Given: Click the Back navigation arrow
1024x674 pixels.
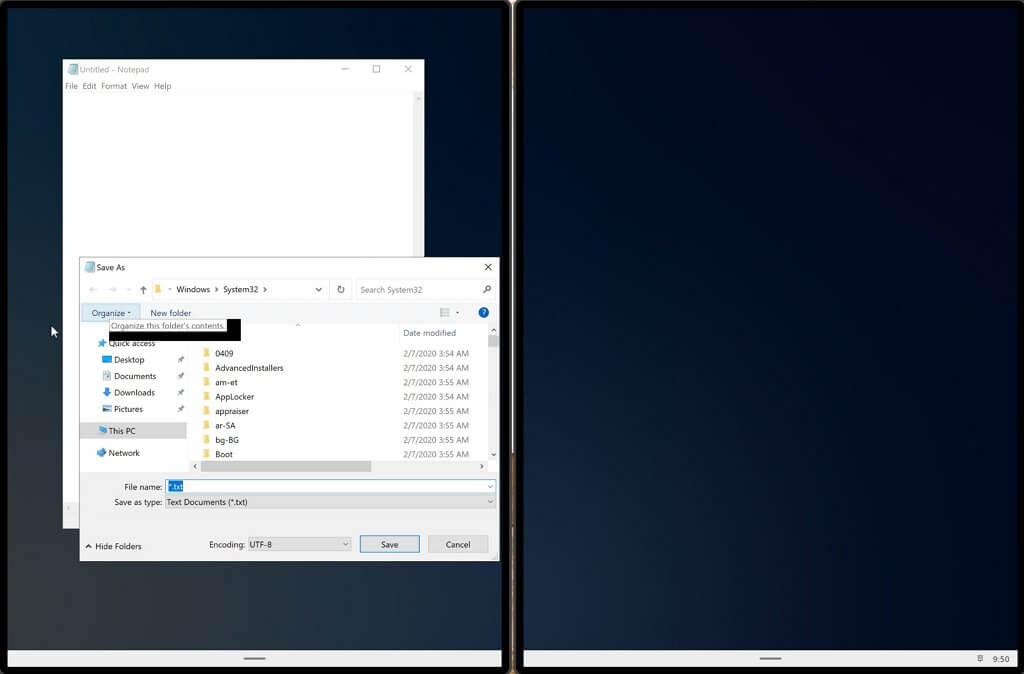Looking at the screenshot, I should 93,289.
